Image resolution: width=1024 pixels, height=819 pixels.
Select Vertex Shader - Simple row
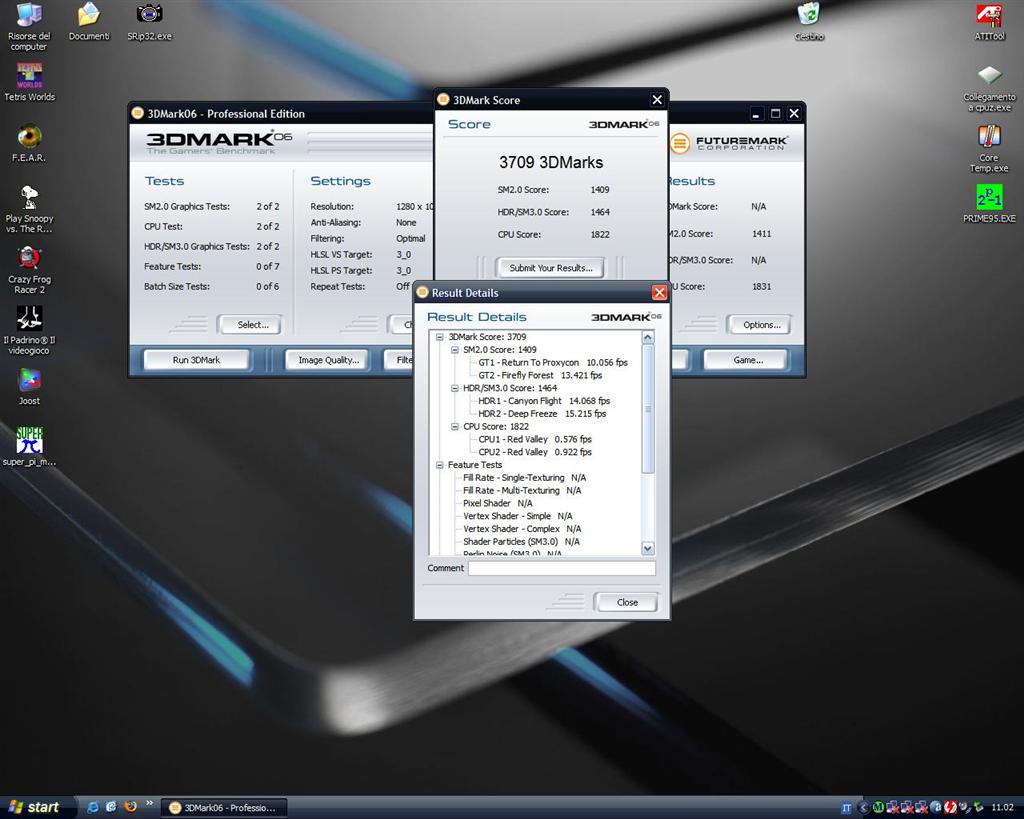[517, 516]
